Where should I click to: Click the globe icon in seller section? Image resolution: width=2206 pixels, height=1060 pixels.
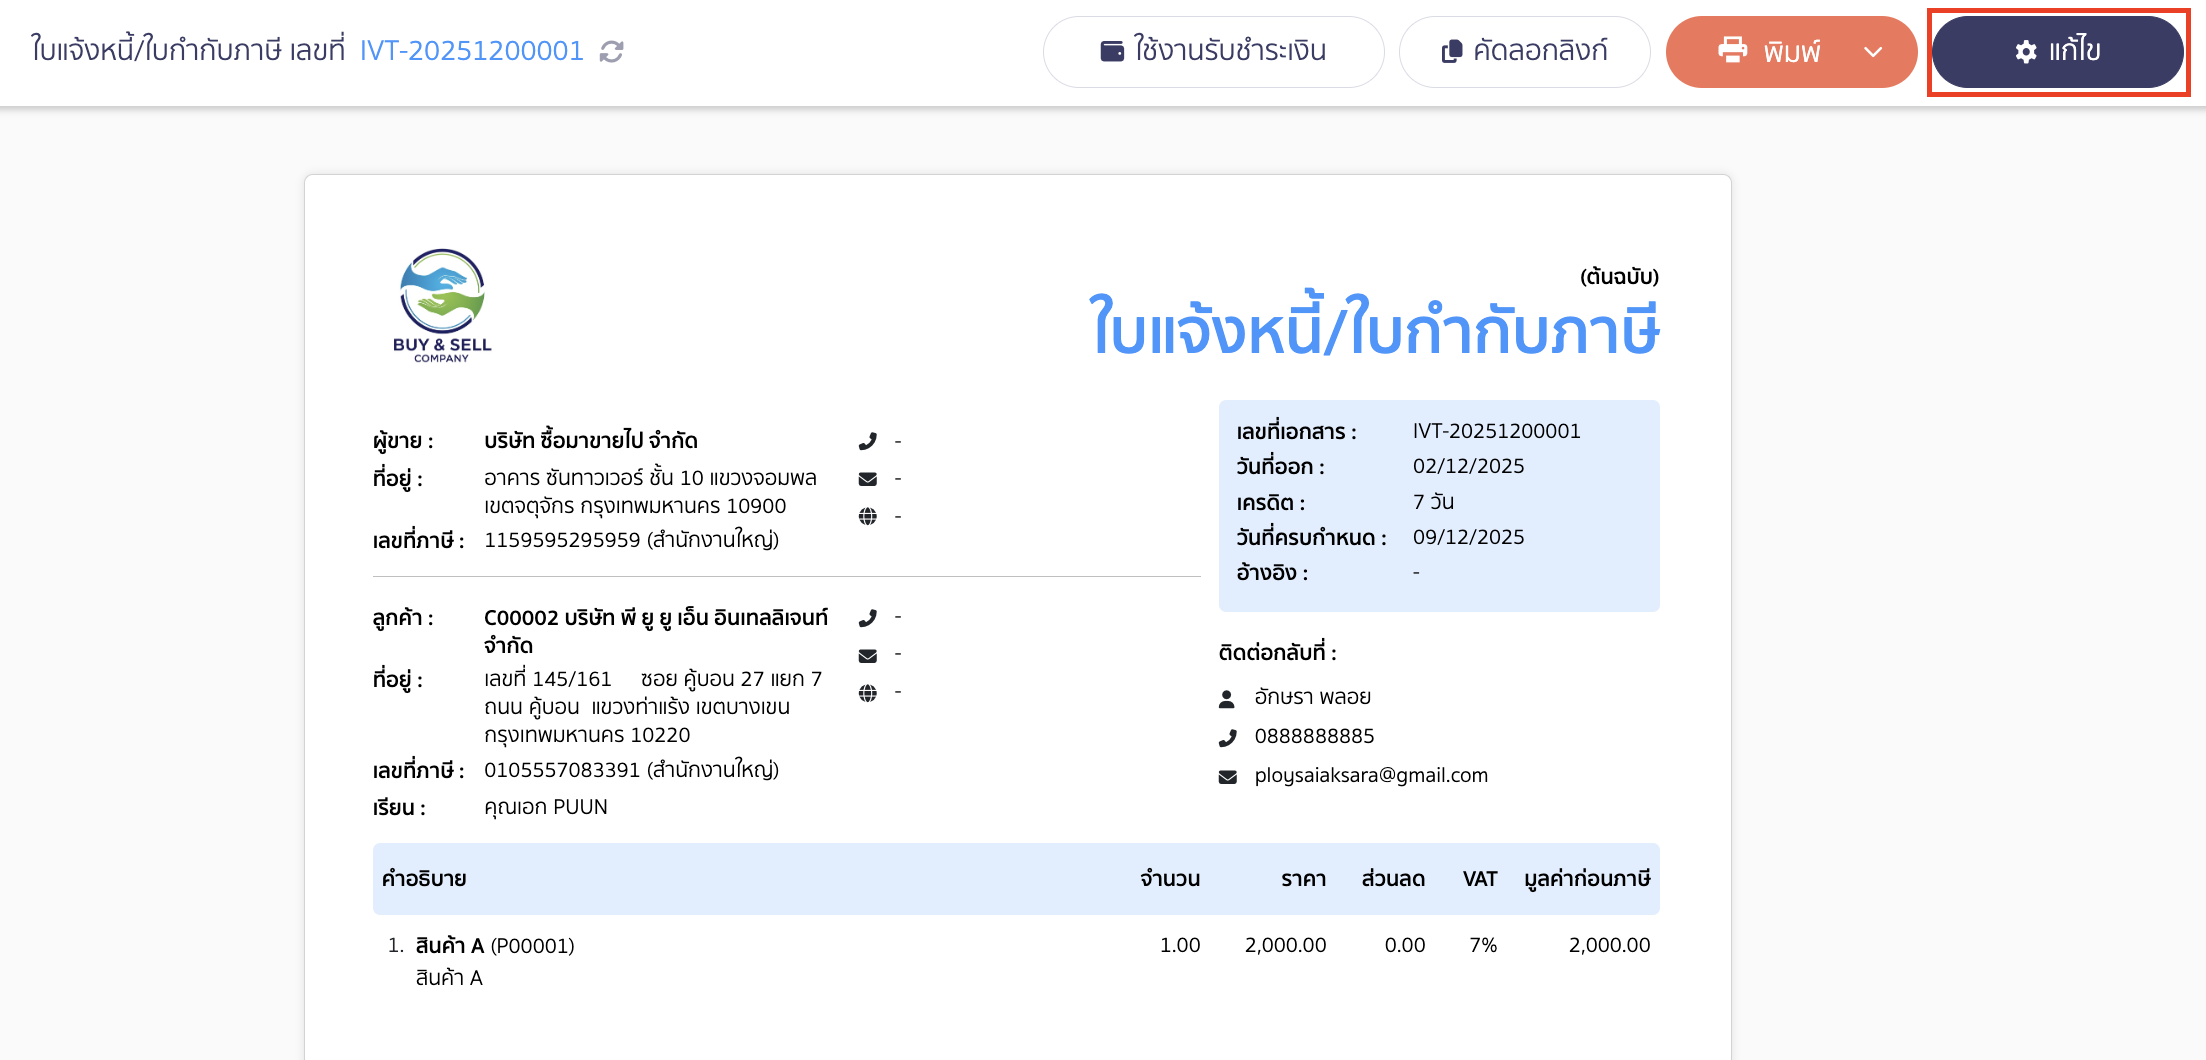tap(868, 516)
